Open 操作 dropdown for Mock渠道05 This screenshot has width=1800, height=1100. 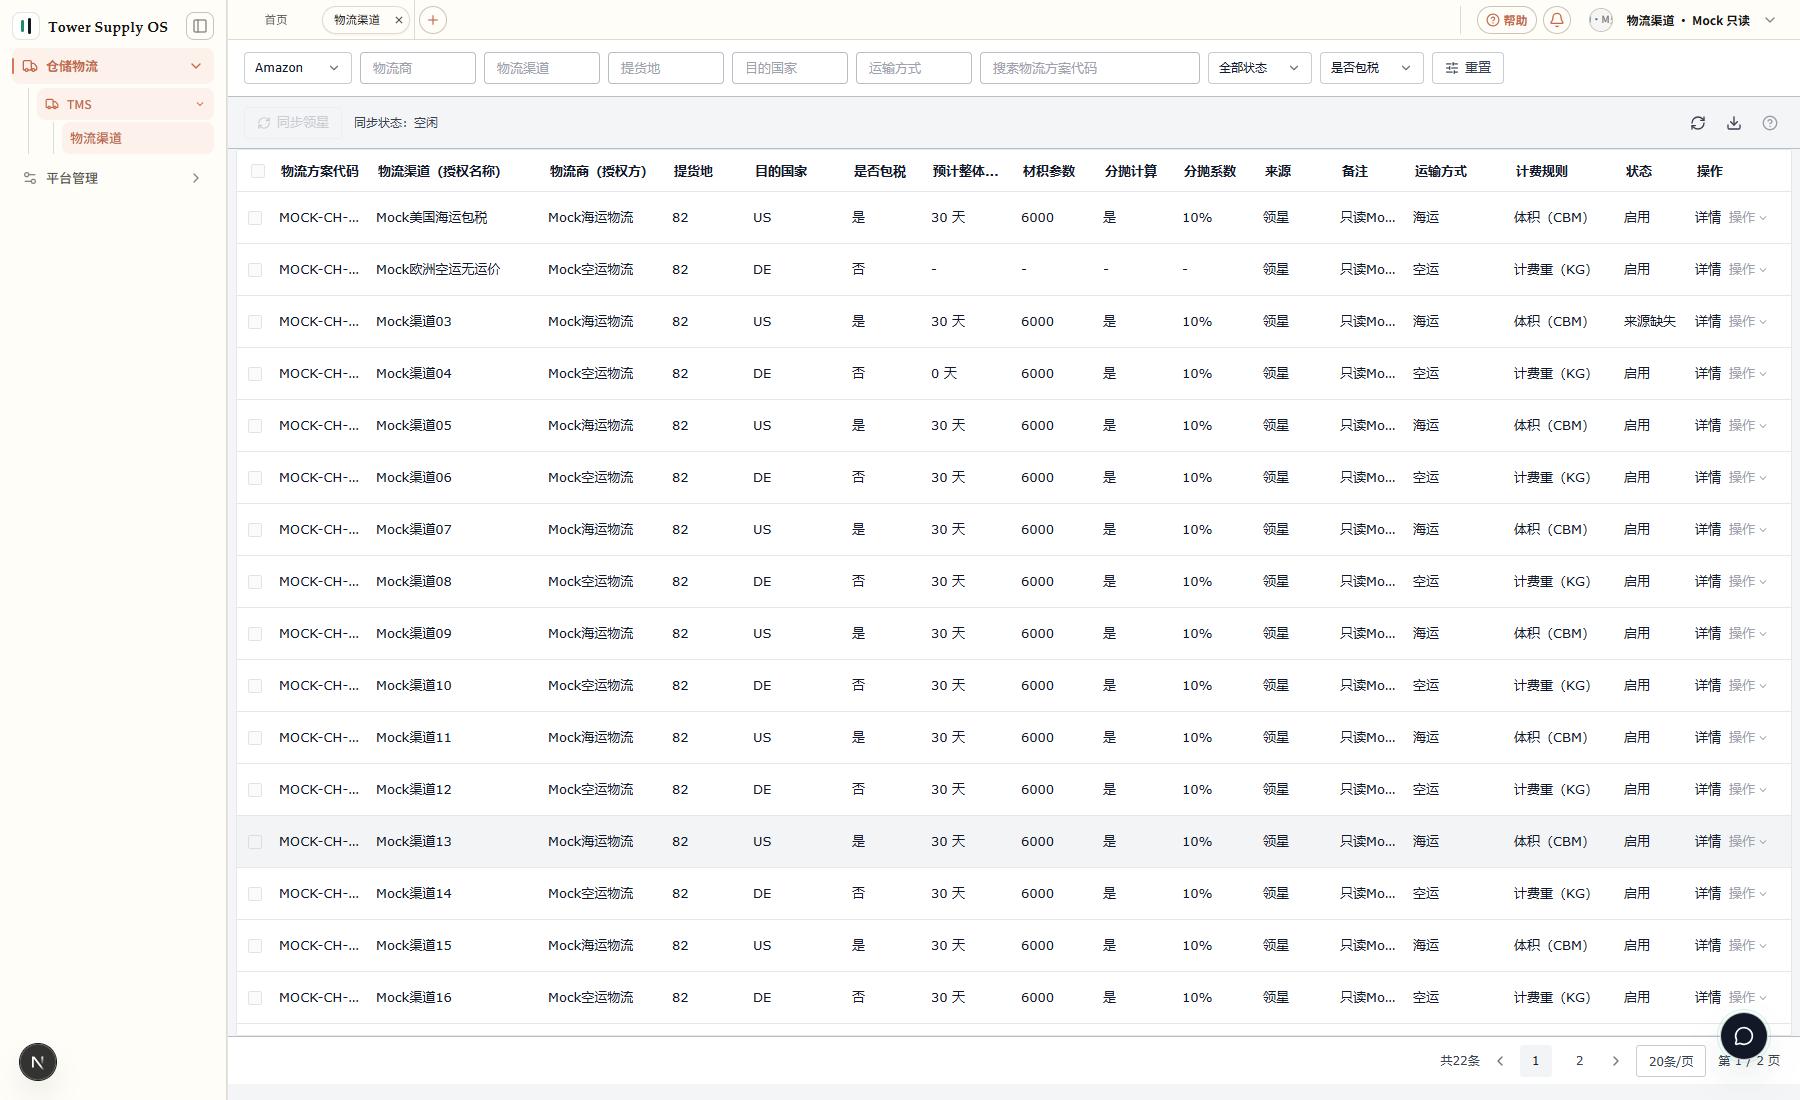pos(1747,426)
